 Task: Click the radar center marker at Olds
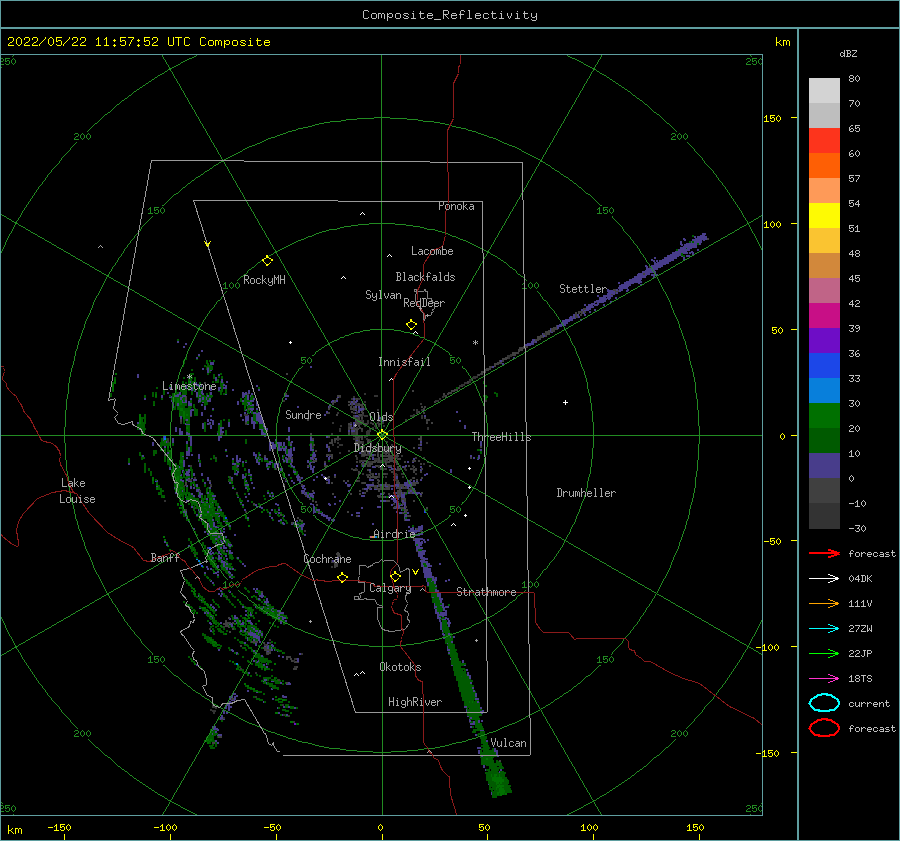382,435
